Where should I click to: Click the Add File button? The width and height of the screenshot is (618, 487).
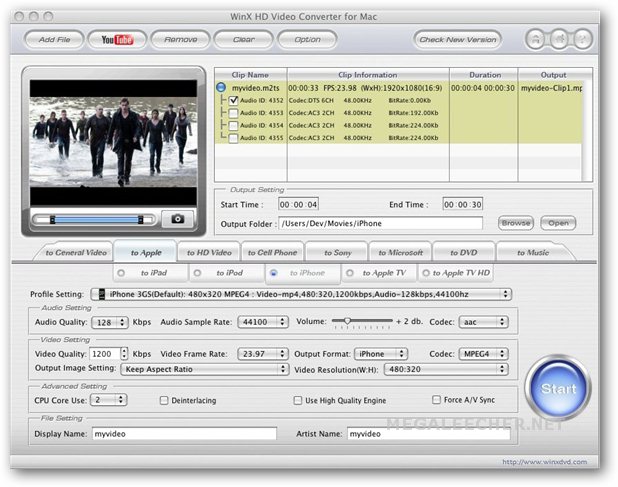click(54, 39)
